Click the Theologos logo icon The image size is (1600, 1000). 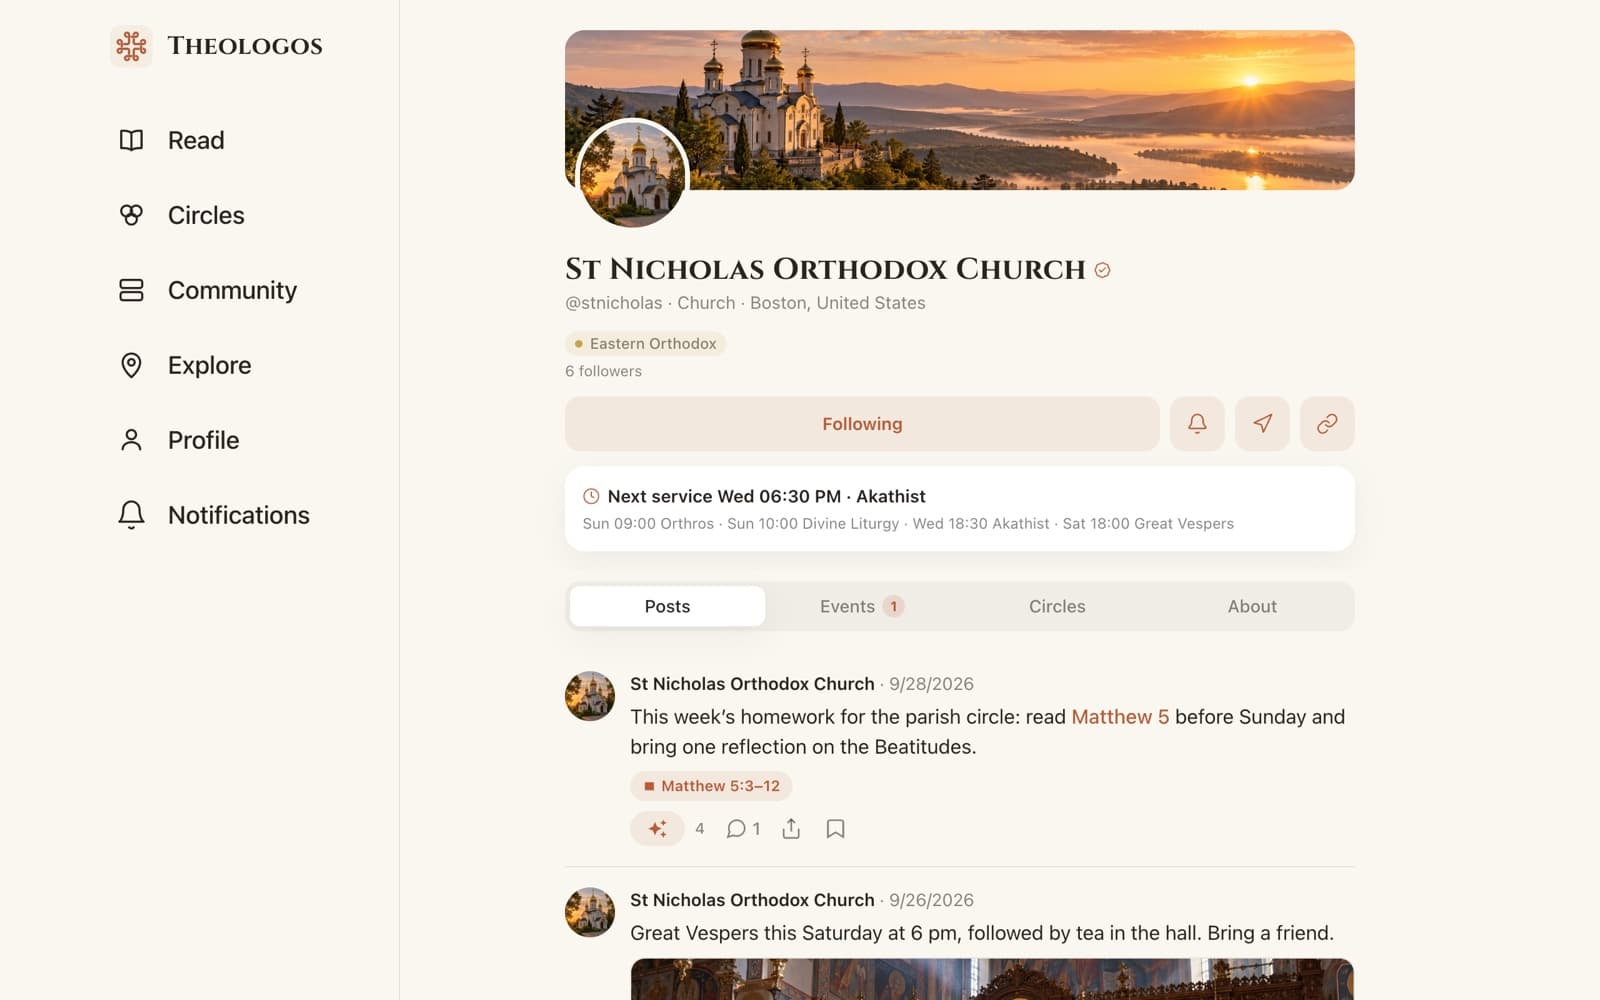tap(131, 46)
